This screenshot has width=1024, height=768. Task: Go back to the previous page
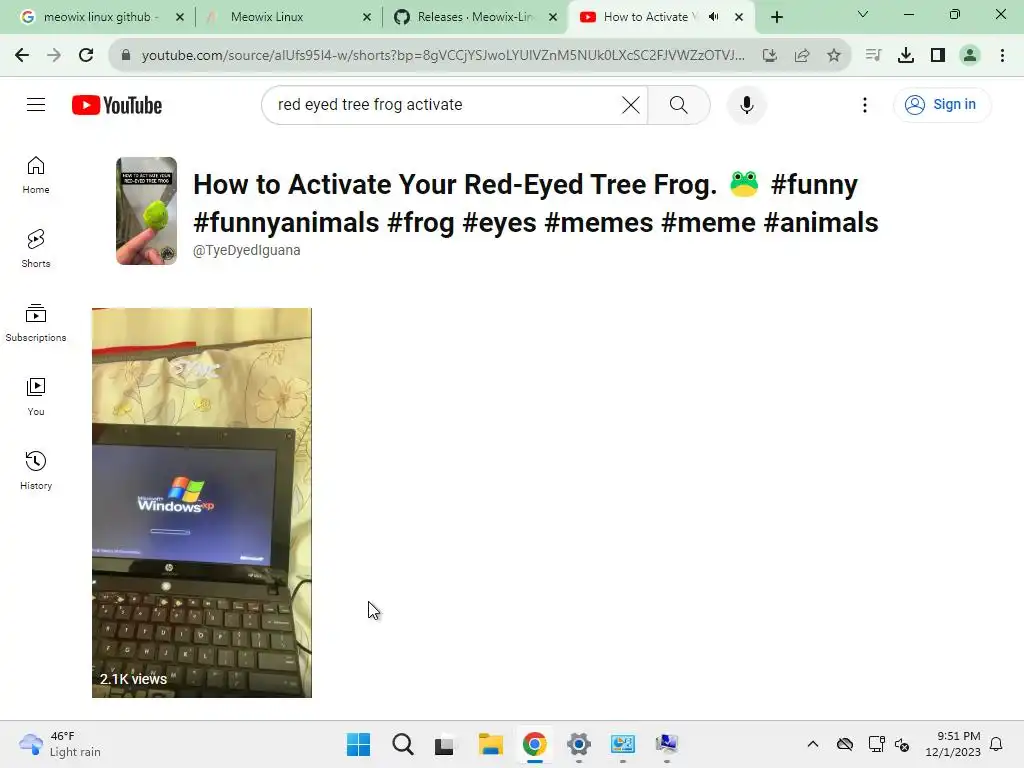22,56
